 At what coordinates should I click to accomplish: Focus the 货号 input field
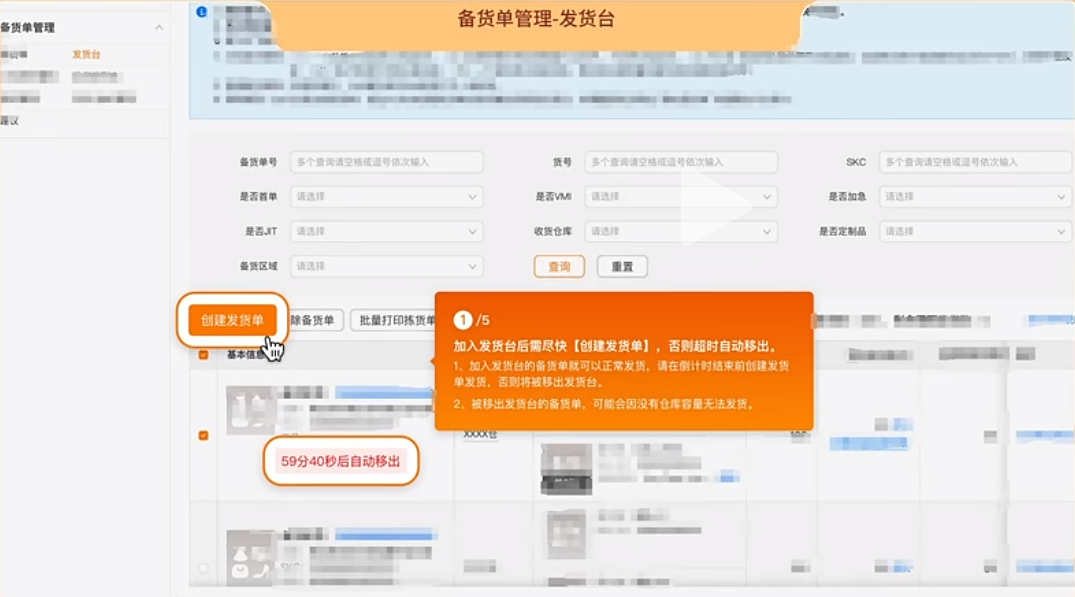click(x=681, y=162)
